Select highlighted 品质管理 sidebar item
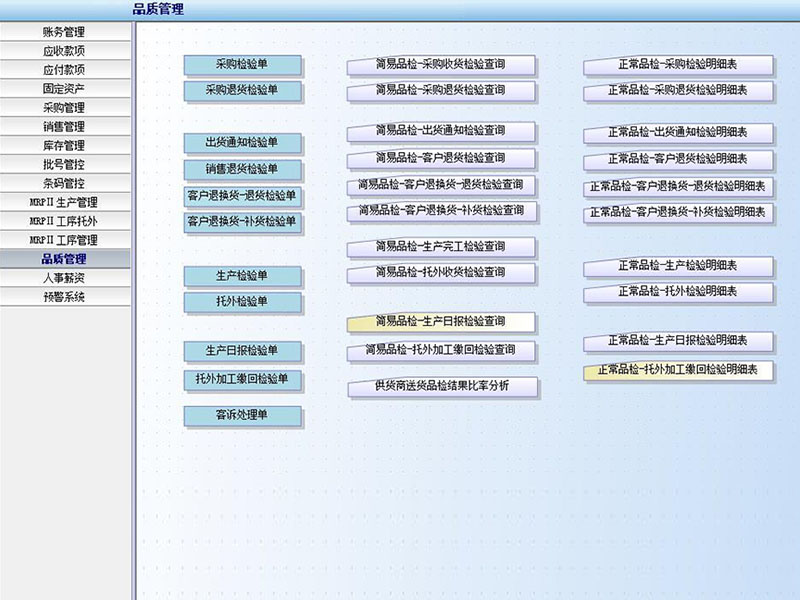This screenshot has height=600, width=800. [65, 259]
